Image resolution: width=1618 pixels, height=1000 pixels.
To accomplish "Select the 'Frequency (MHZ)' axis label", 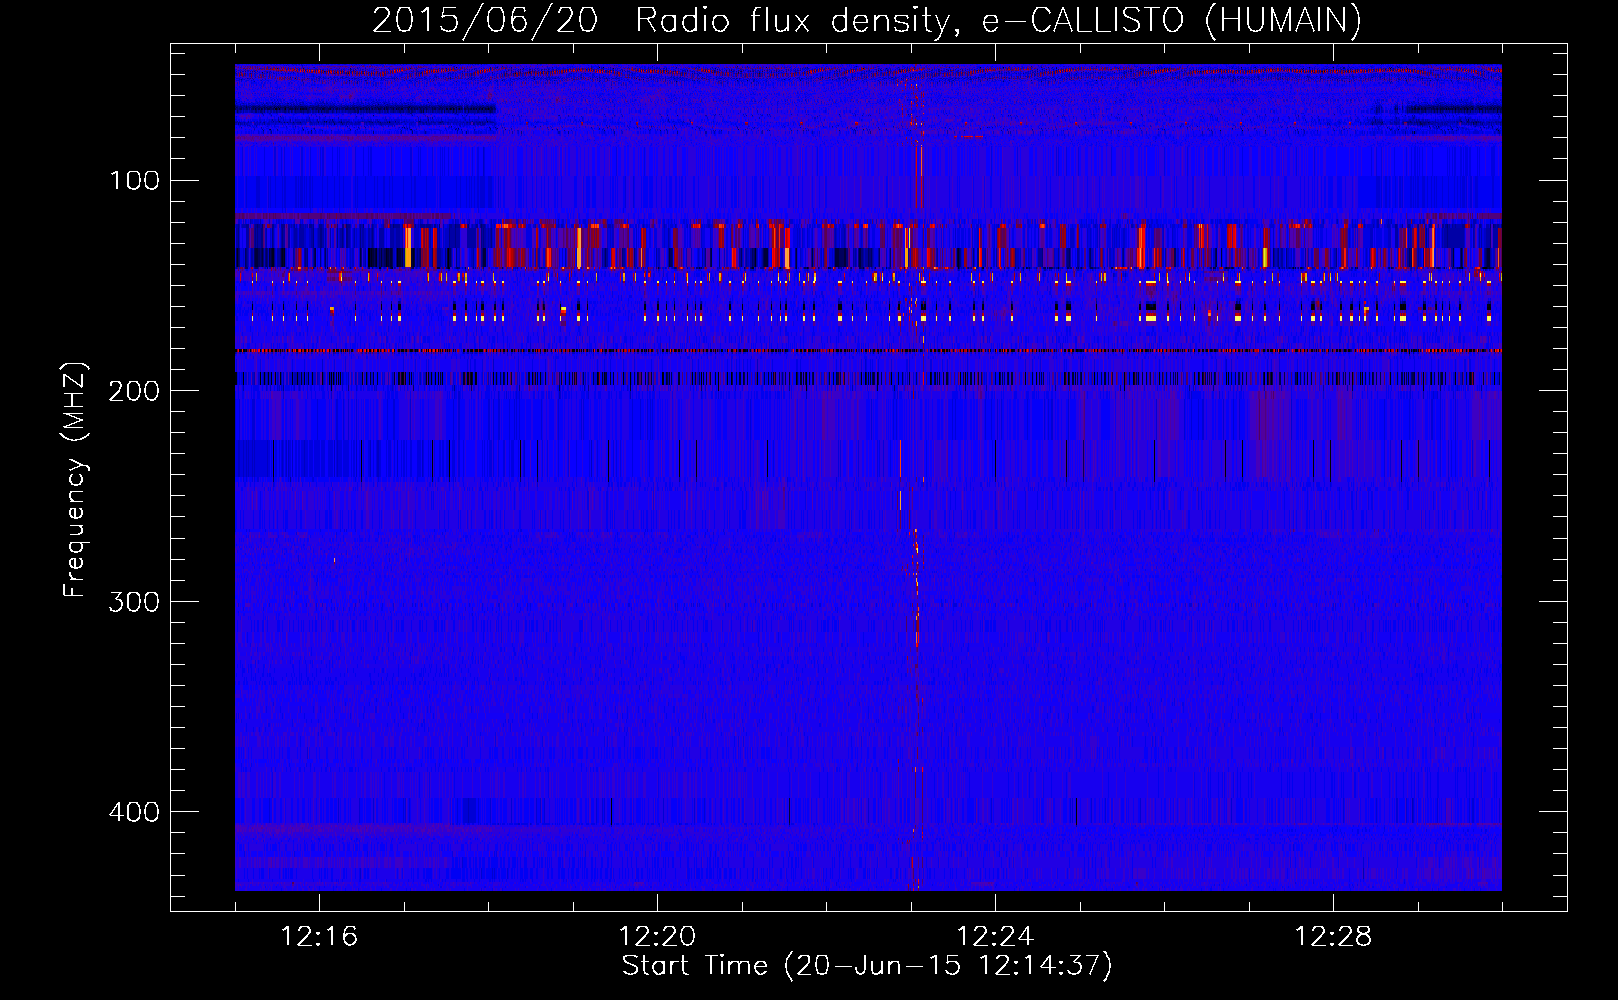I will [75, 479].
